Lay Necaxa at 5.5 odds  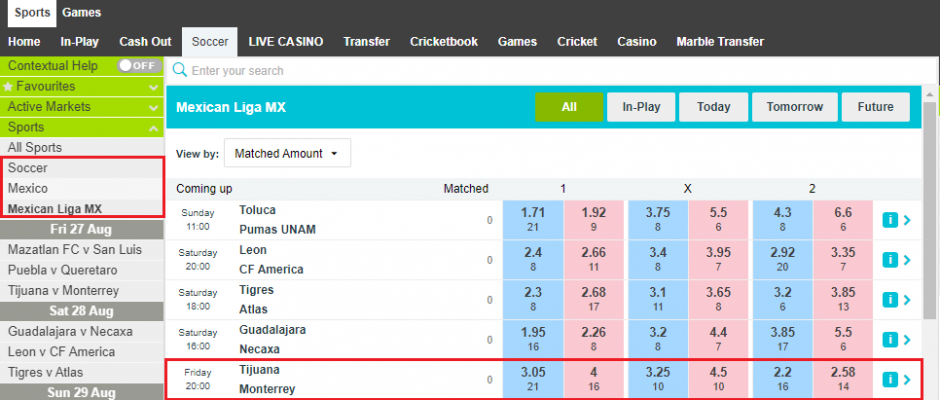tap(843, 339)
